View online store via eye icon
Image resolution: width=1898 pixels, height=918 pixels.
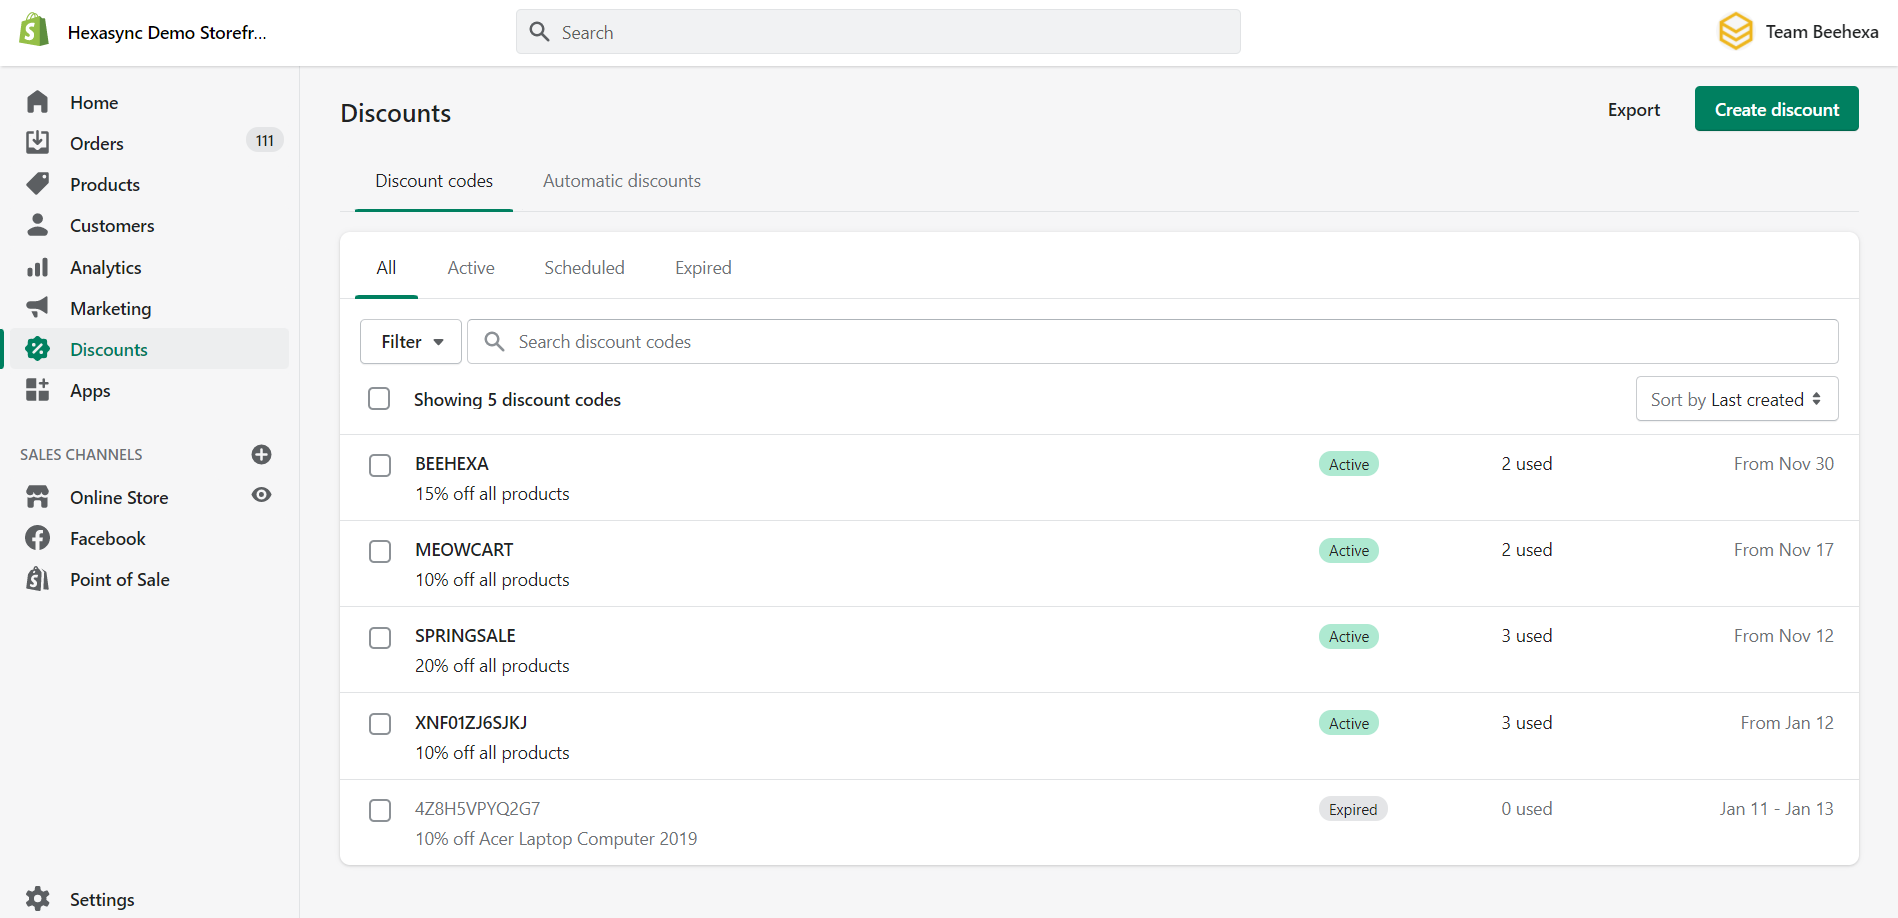261,495
